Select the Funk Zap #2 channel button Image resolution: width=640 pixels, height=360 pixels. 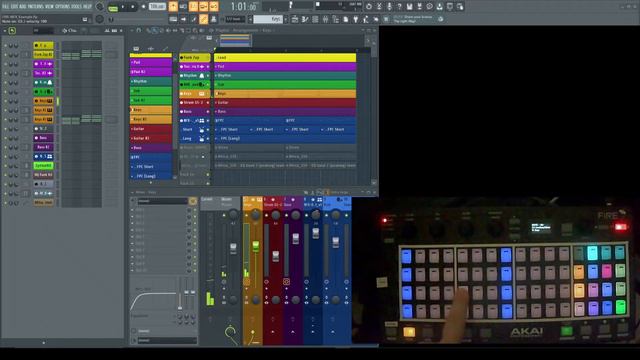coord(43,55)
